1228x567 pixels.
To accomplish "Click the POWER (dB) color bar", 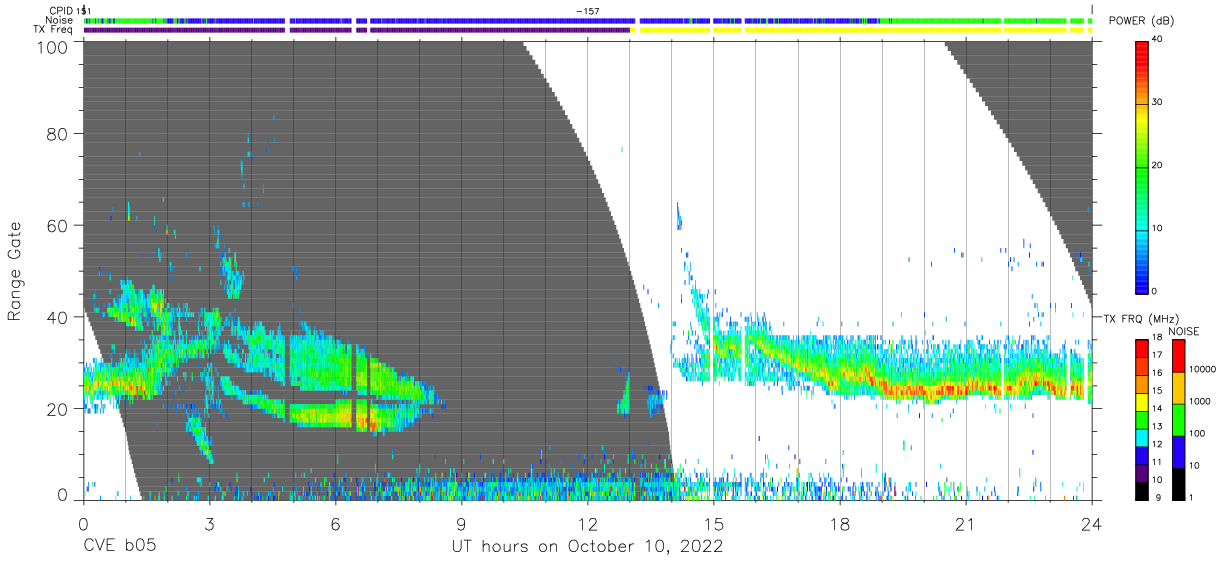I will [x=1142, y=166].
